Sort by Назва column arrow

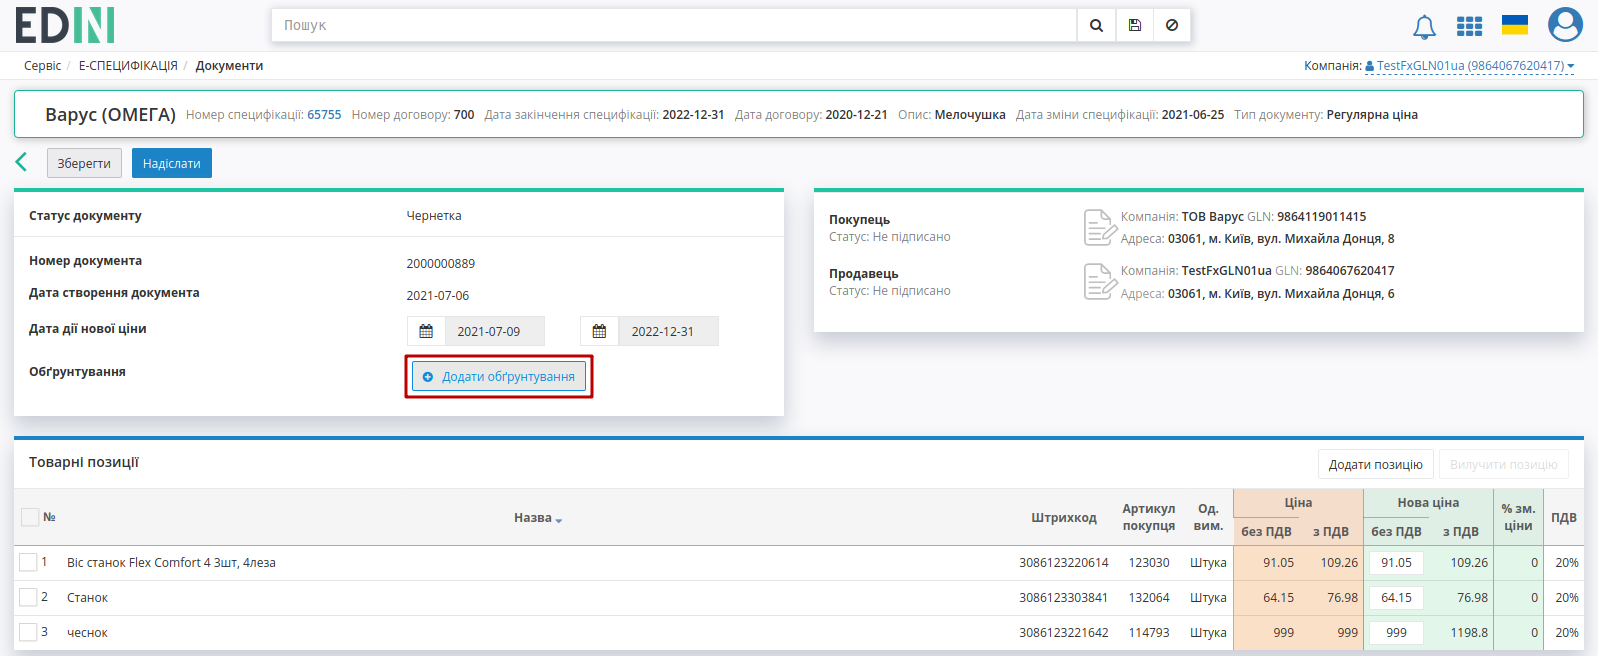click(559, 519)
